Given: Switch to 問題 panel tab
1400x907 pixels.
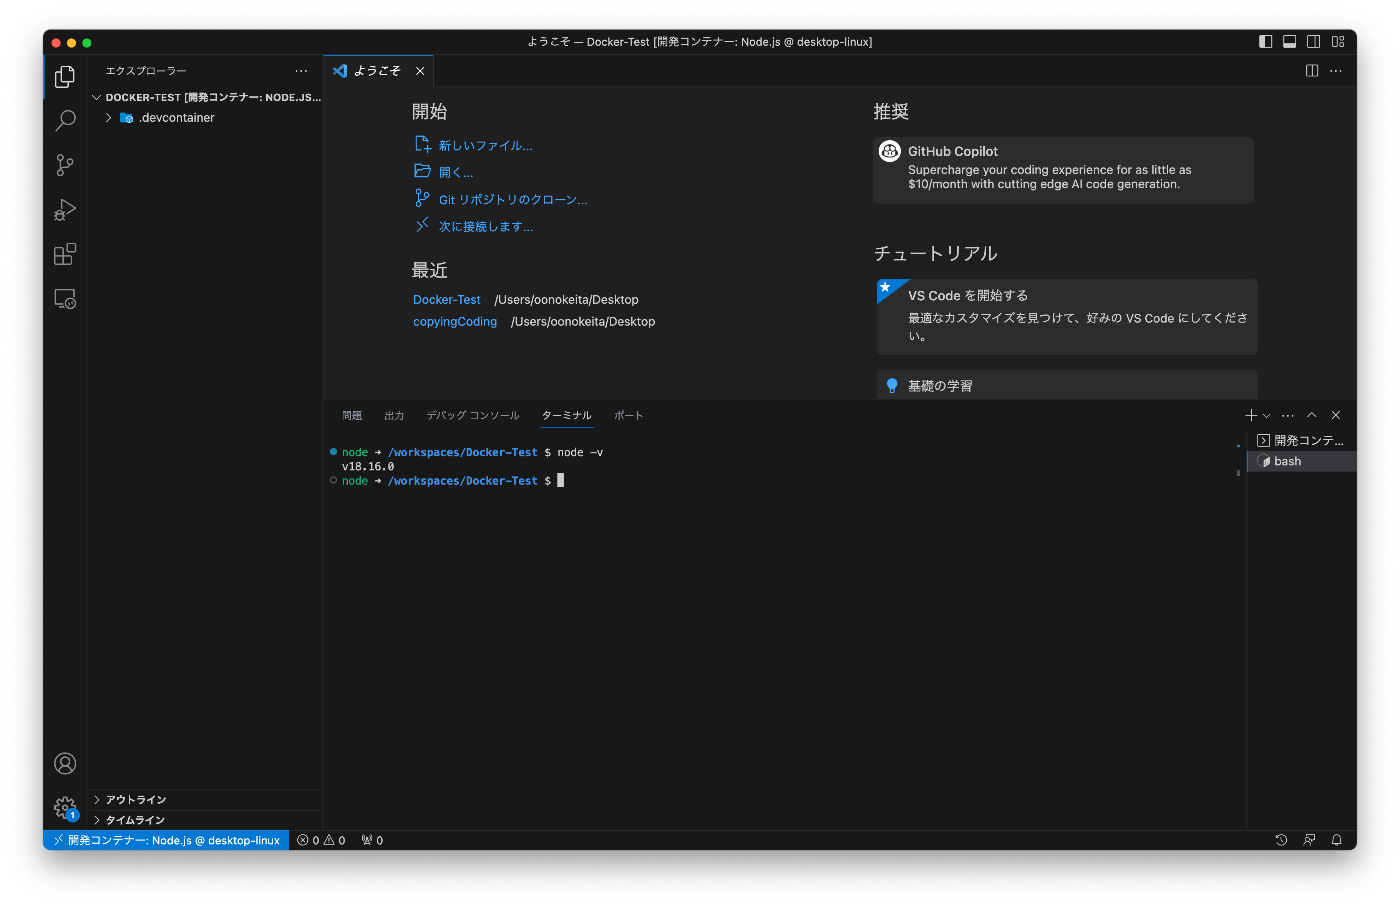Looking at the screenshot, I should [x=352, y=416].
